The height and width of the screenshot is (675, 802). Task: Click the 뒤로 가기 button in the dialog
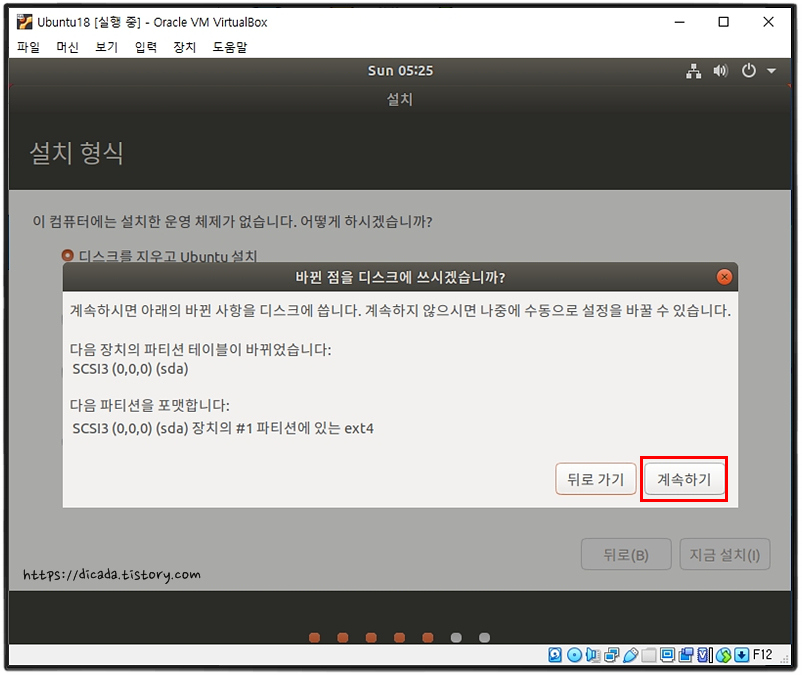(x=595, y=479)
